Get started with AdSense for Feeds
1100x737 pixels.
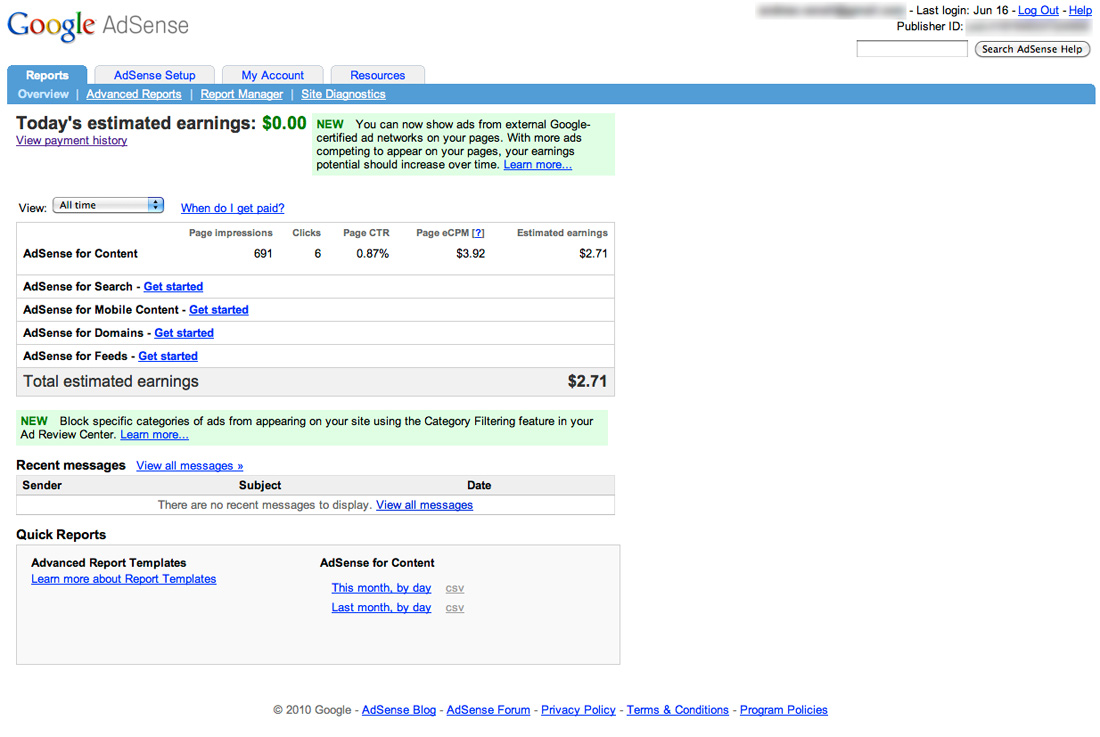pyautogui.click(x=168, y=356)
